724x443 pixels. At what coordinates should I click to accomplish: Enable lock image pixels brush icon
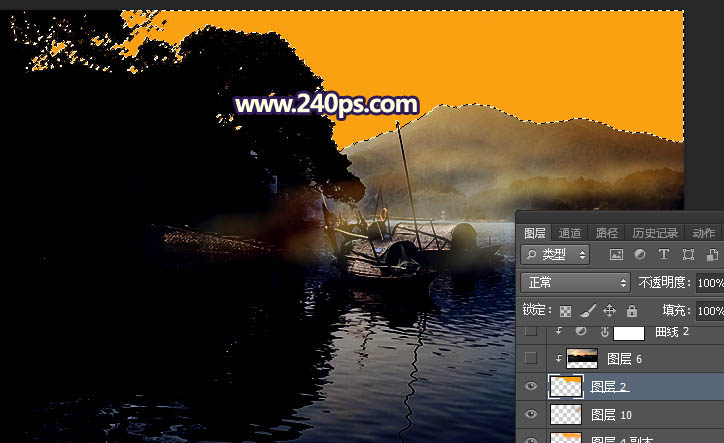pos(588,311)
